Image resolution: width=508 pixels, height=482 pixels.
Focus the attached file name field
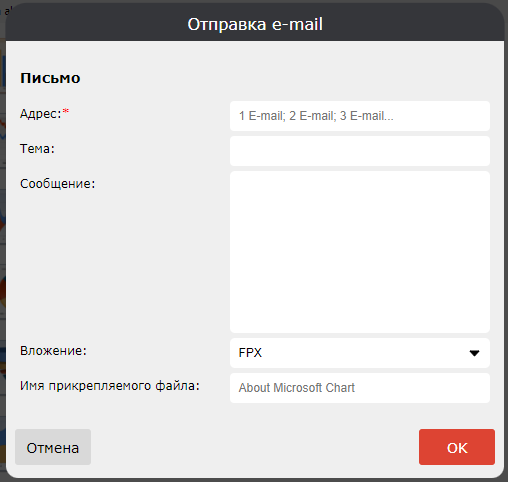(360, 388)
